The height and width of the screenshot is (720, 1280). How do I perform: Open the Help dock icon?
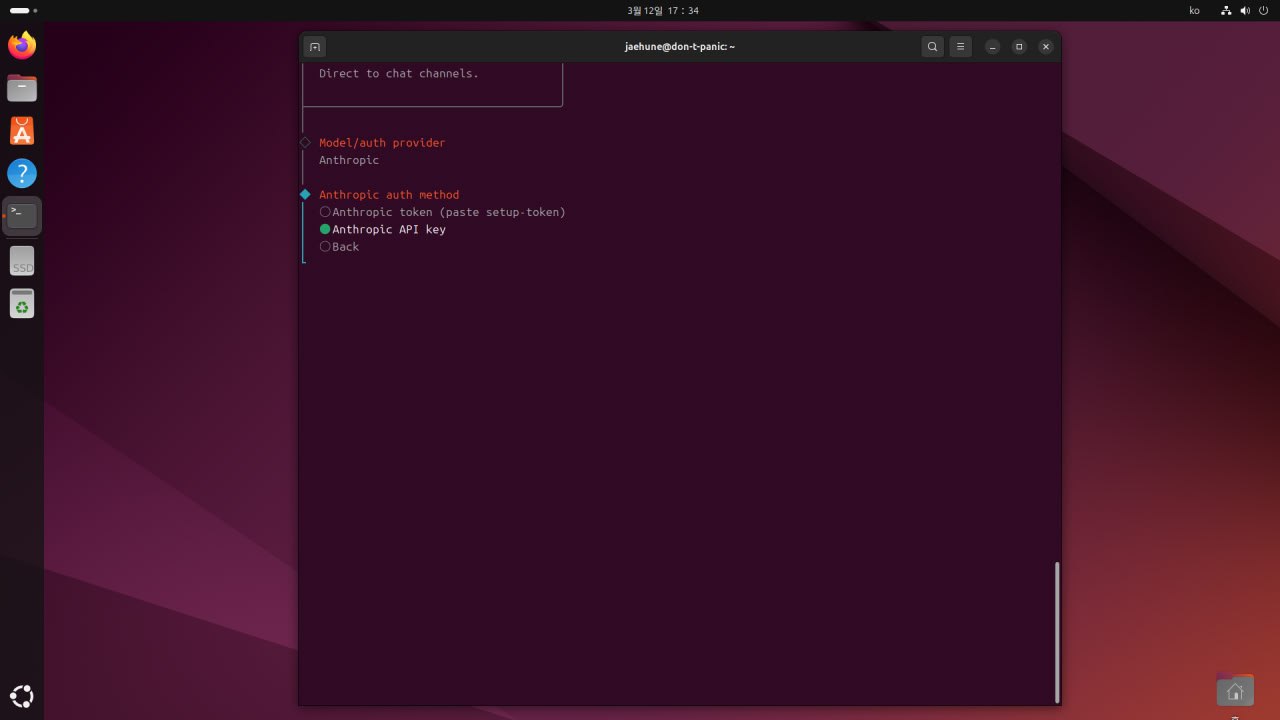(21, 174)
